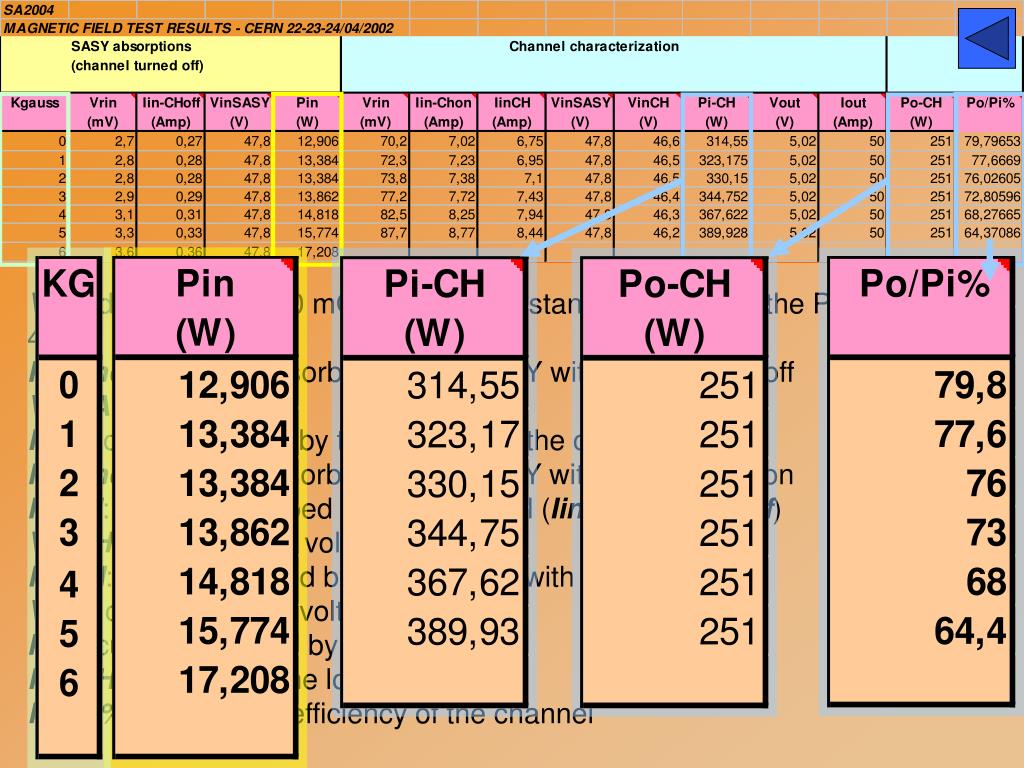This screenshot has height=768, width=1024.
Task: Click large value '17,208' in Pin column
Action: [x=234, y=680]
